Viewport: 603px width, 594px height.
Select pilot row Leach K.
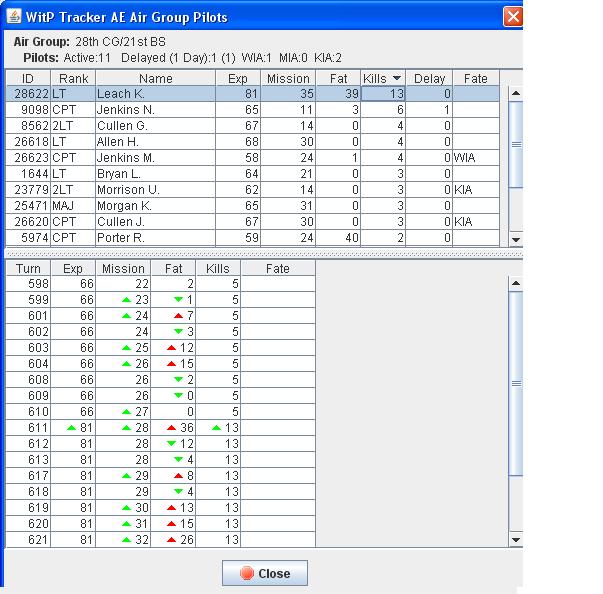click(252, 94)
